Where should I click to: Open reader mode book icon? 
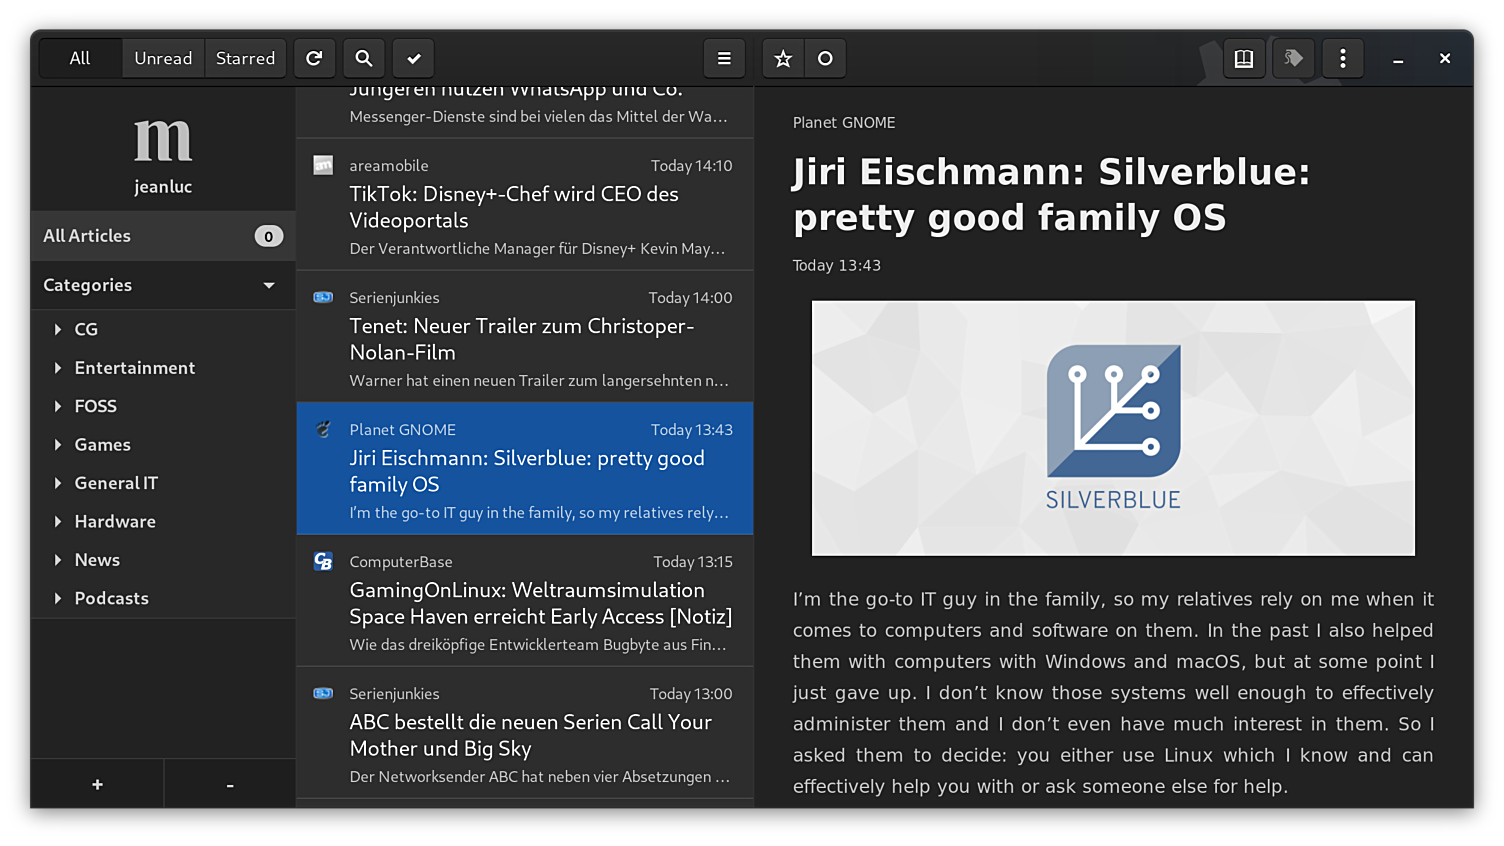pyautogui.click(x=1243, y=59)
